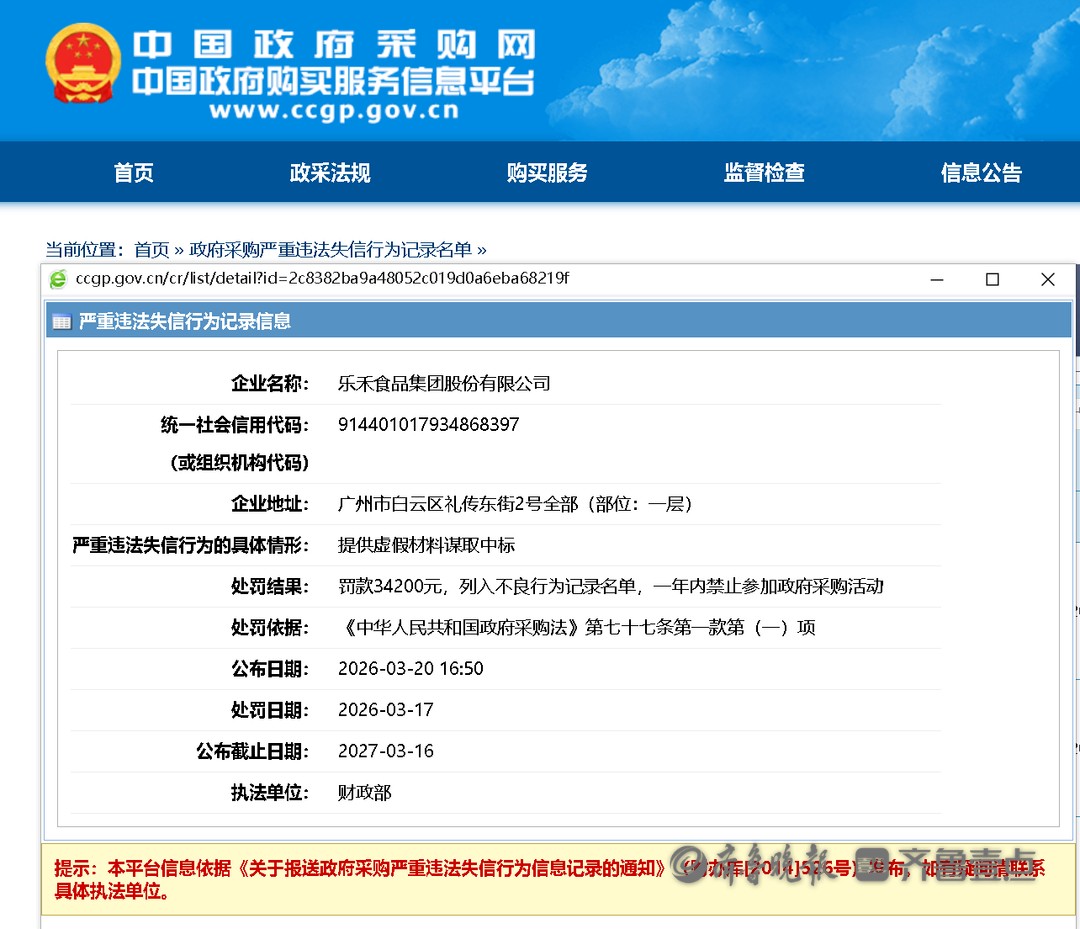Screen dimensions: 1080x929
Task: Maximize the popup detail window
Action: pyautogui.click(x=992, y=279)
